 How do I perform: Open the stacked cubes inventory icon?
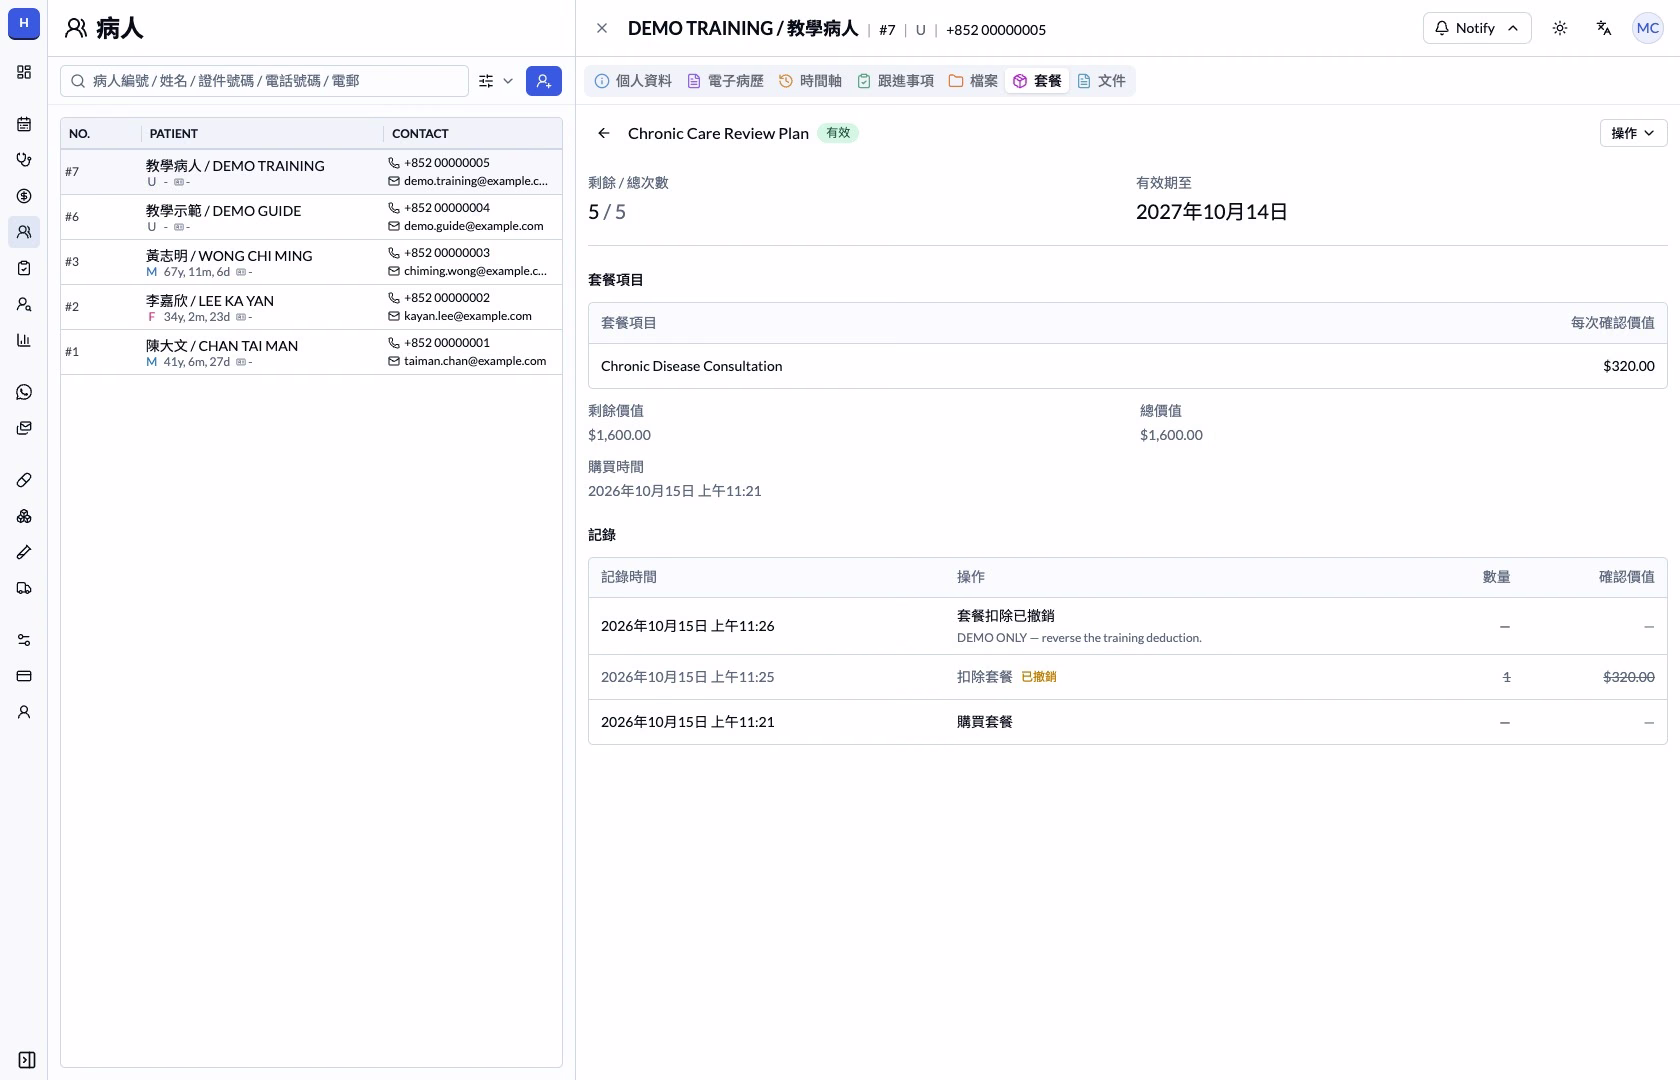[x=24, y=516]
